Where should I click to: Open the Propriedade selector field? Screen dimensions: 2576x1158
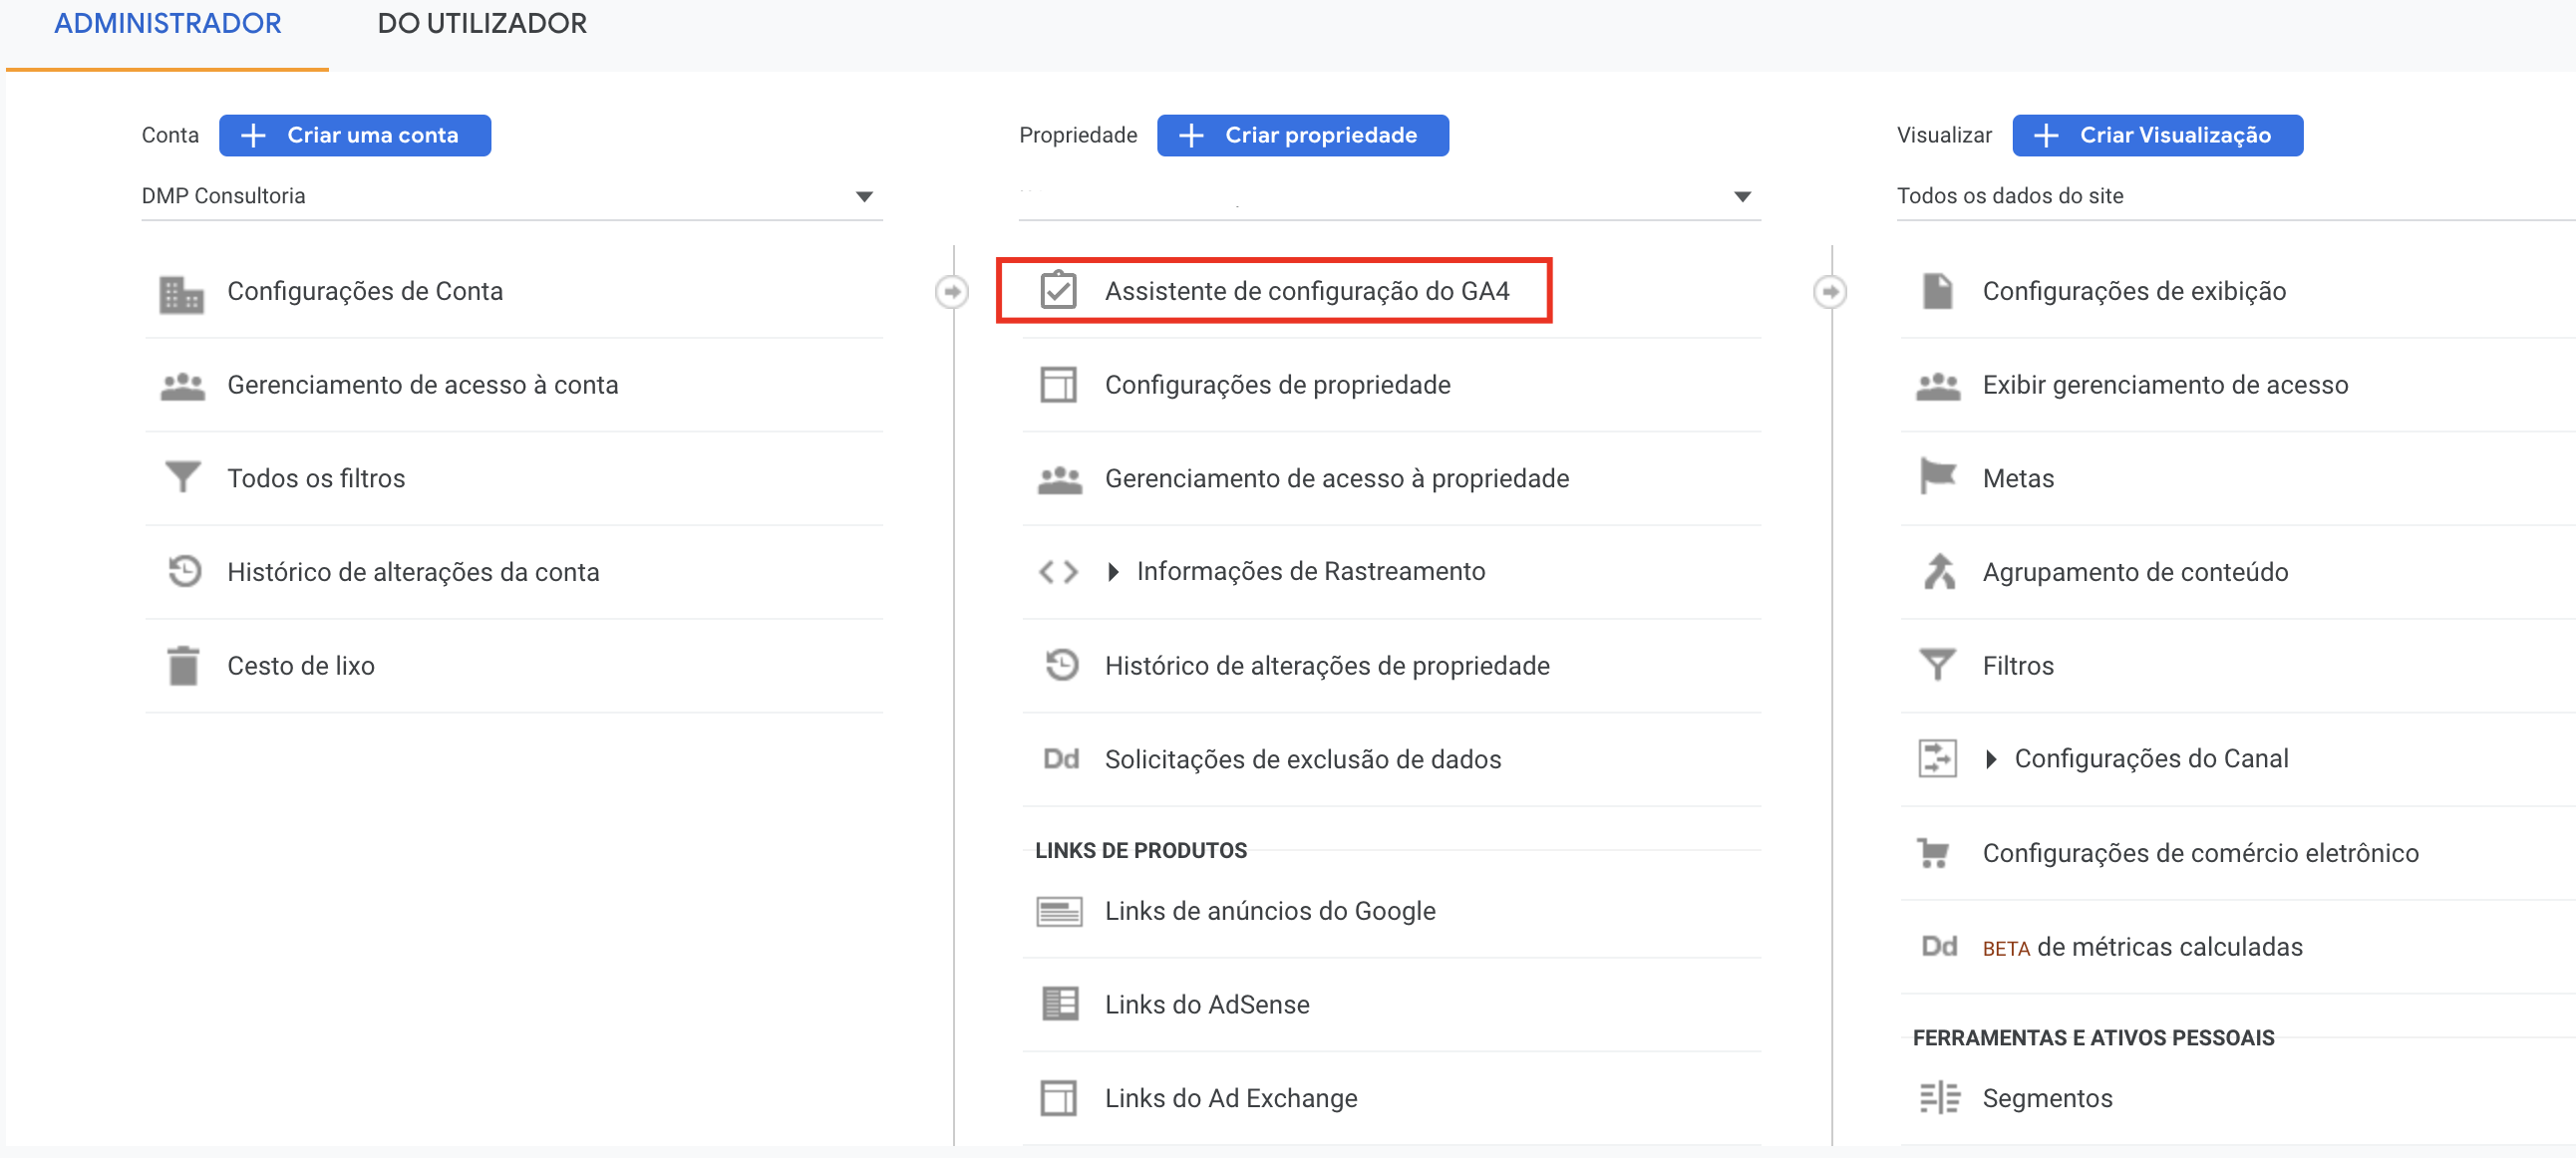[x=1388, y=196]
